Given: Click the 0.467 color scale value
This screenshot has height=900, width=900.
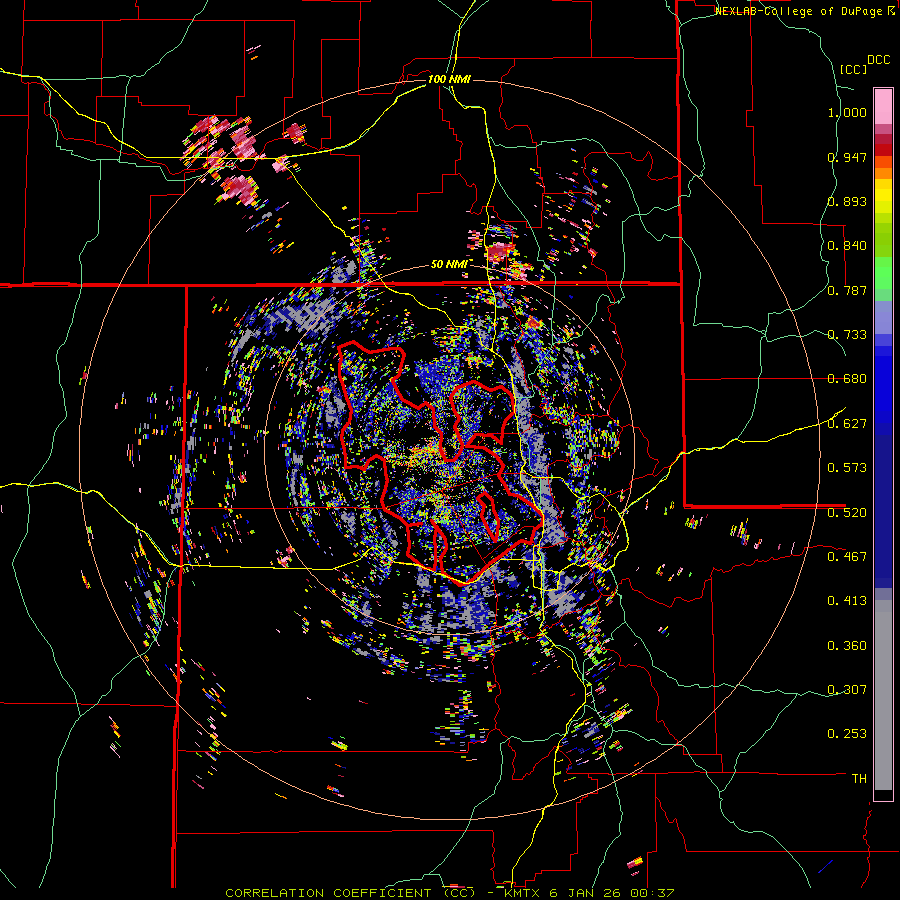Looking at the screenshot, I should point(847,556).
